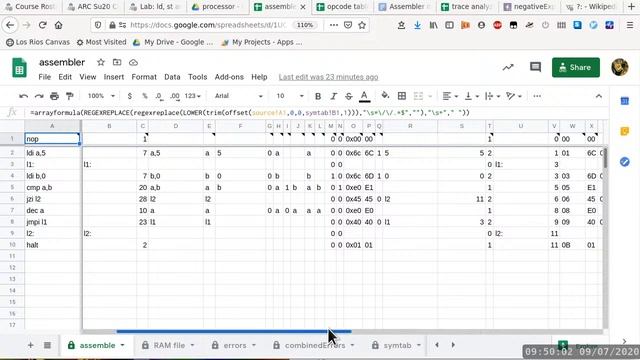Open comment history speech bubble icon
The width and height of the screenshot is (640, 360).
(x=535, y=67)
